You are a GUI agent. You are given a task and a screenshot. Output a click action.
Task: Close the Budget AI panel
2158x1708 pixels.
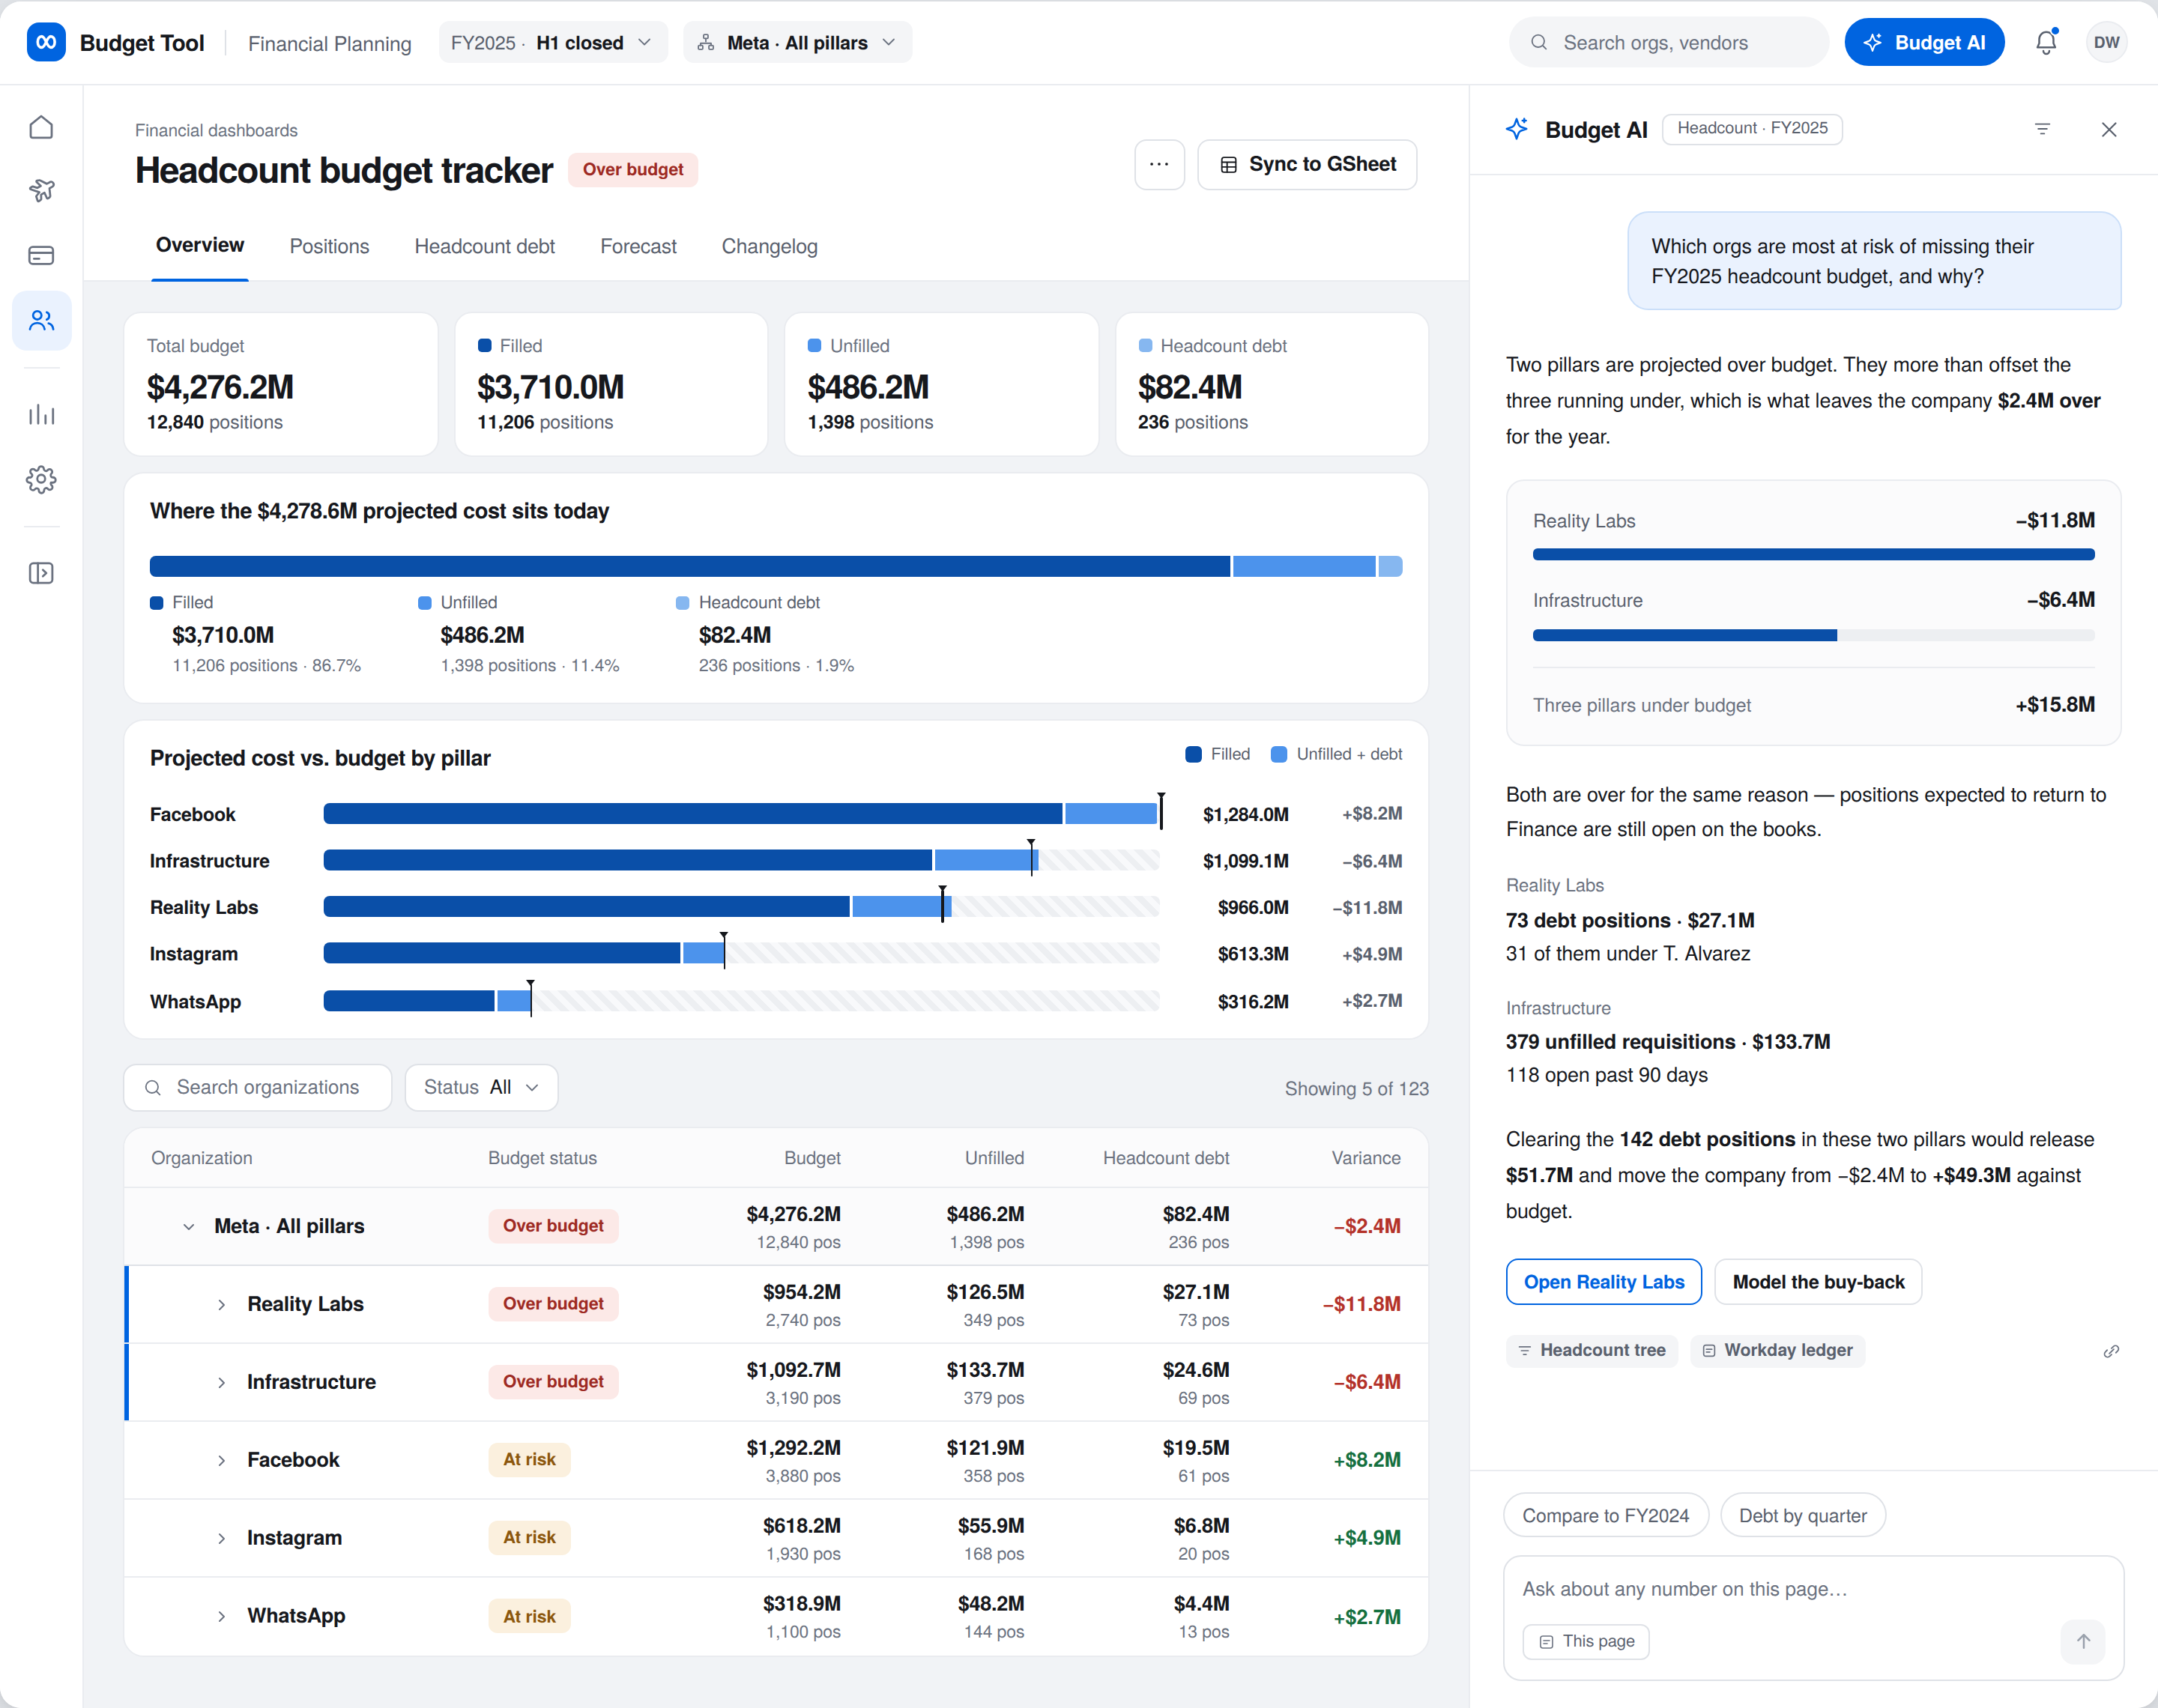pos(2109,129)
